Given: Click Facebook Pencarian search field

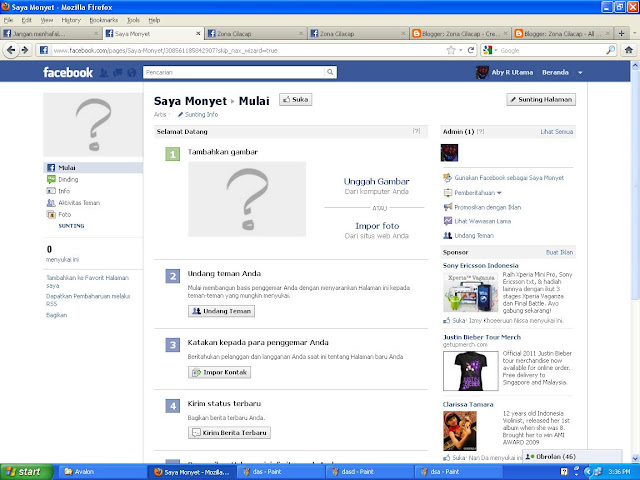Looking at the screenshot, I should [234, 72].
